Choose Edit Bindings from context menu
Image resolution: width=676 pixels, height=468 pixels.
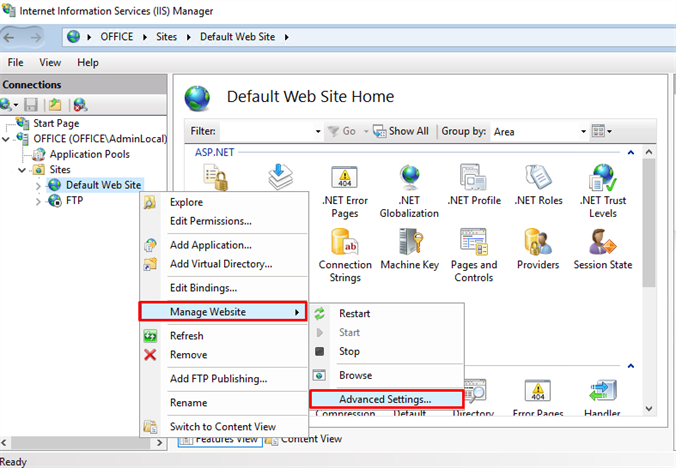pyautogui.click(x=224, y=288)
